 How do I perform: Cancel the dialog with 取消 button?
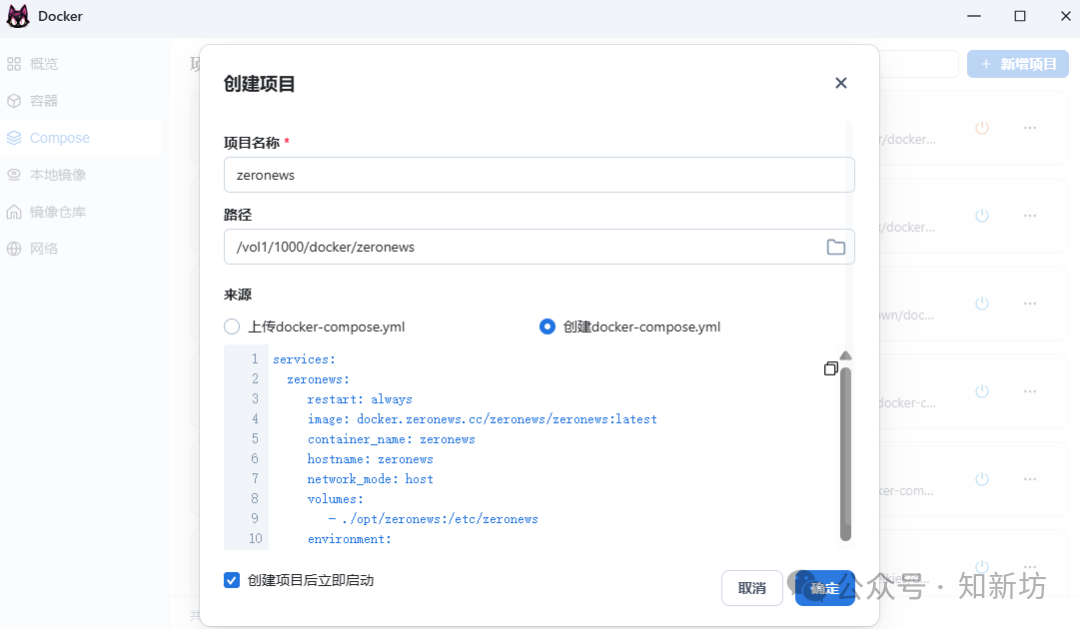click(752, 588)
